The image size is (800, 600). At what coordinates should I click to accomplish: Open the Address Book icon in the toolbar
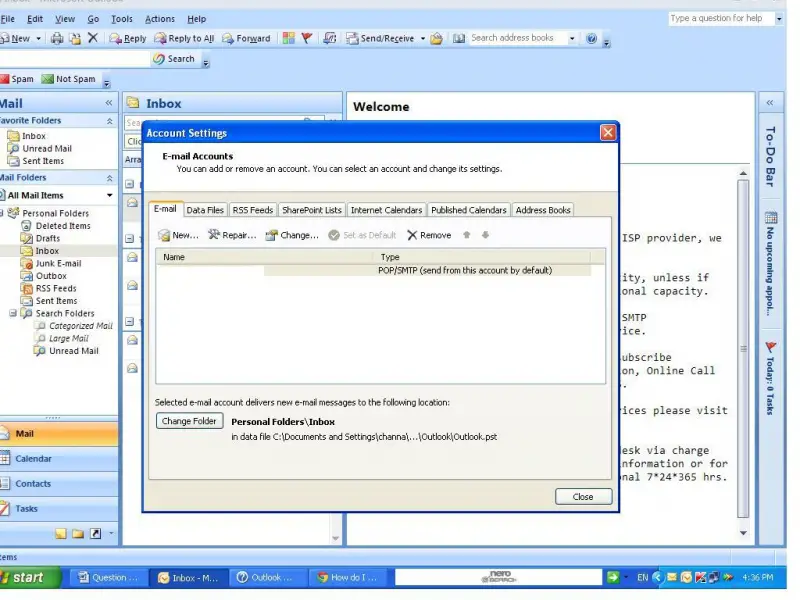click(x=459, y=38)
